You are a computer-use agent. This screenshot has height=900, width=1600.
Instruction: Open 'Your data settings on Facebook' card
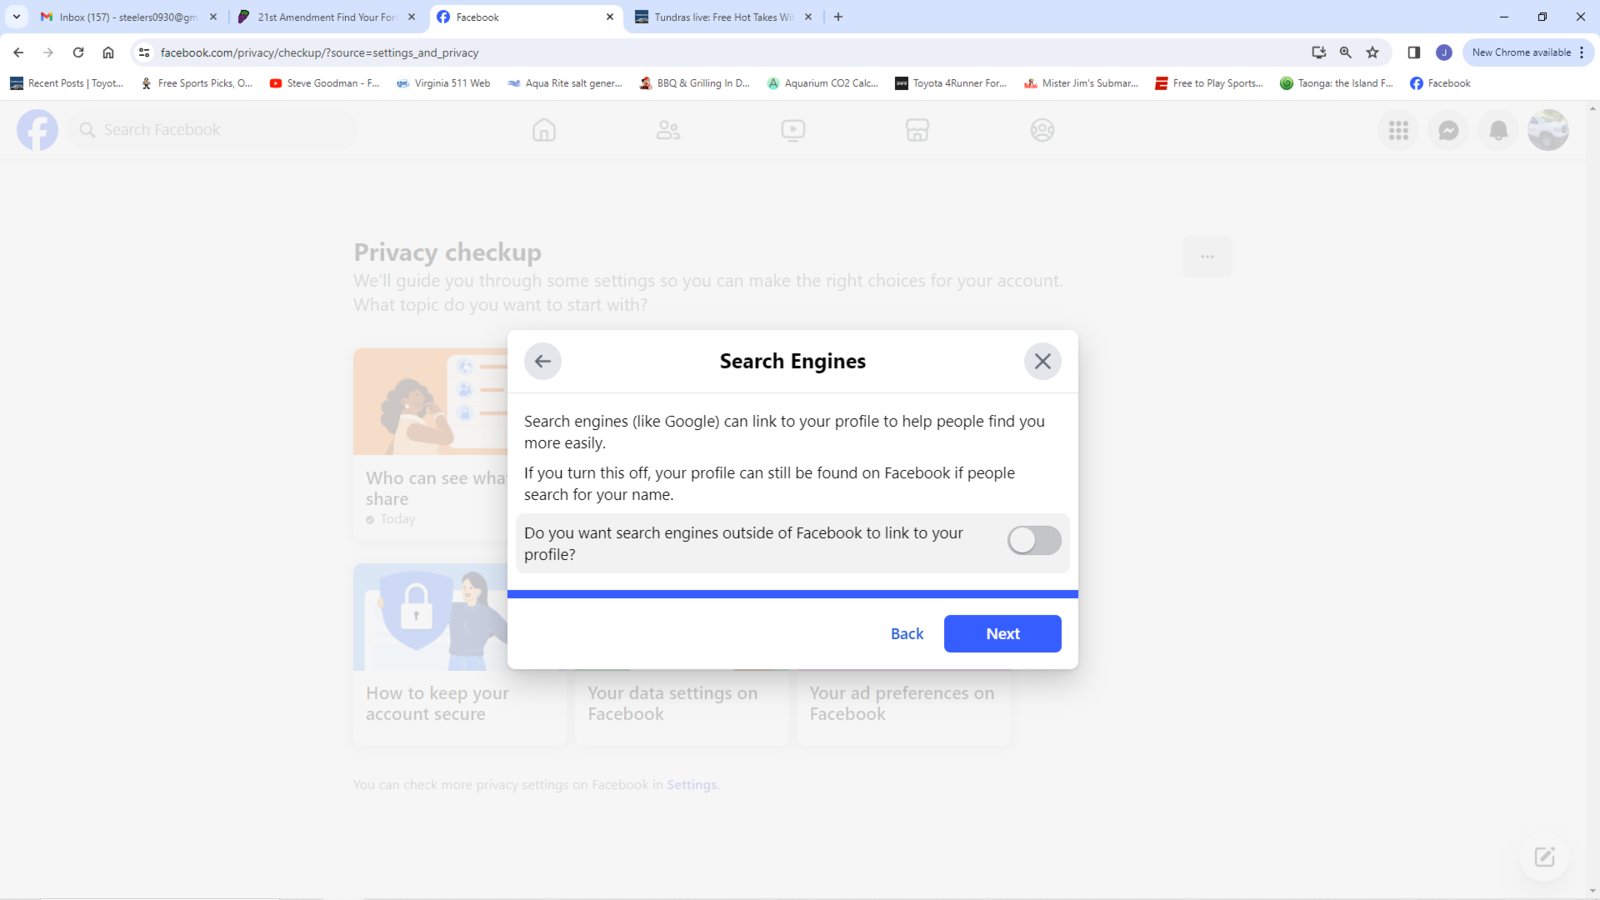pyautogui.click(x=681, y=705)
